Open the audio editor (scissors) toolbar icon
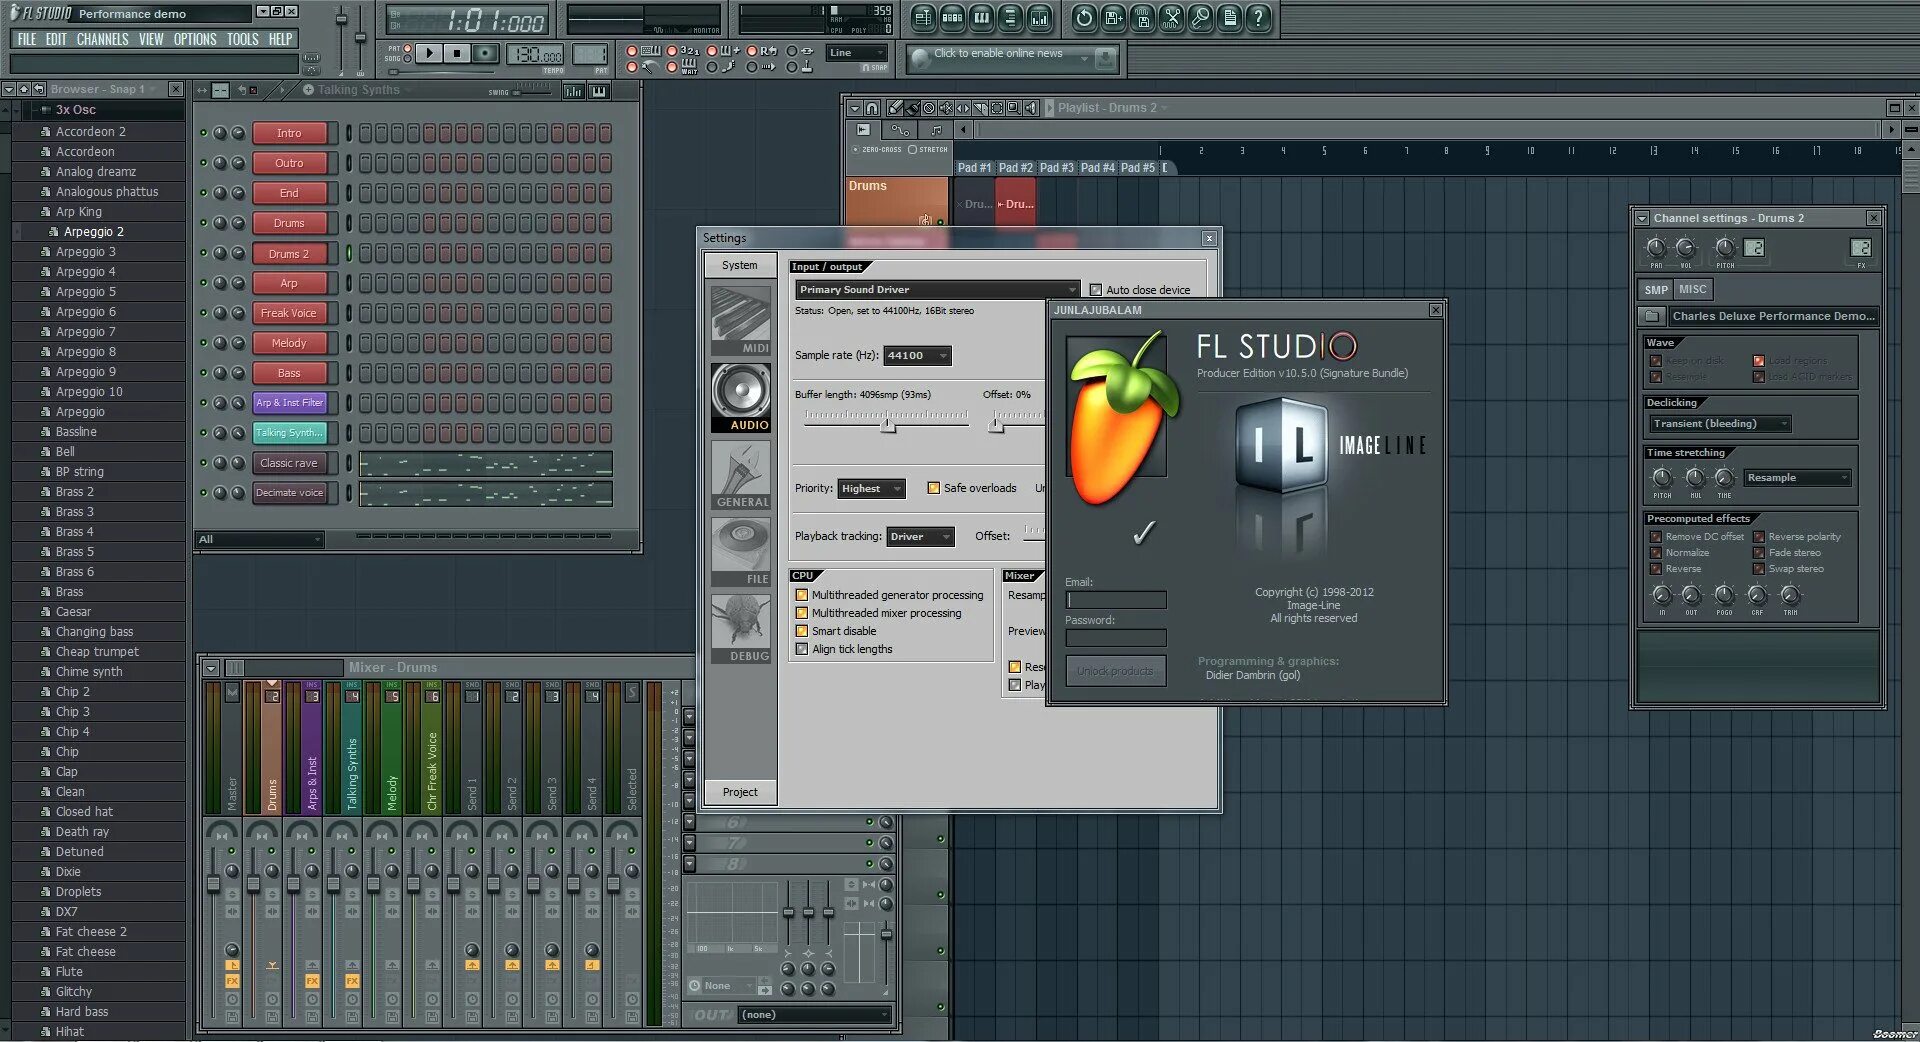The width and height of the screenshot is (1920, 1042). tap(1172, 17)
